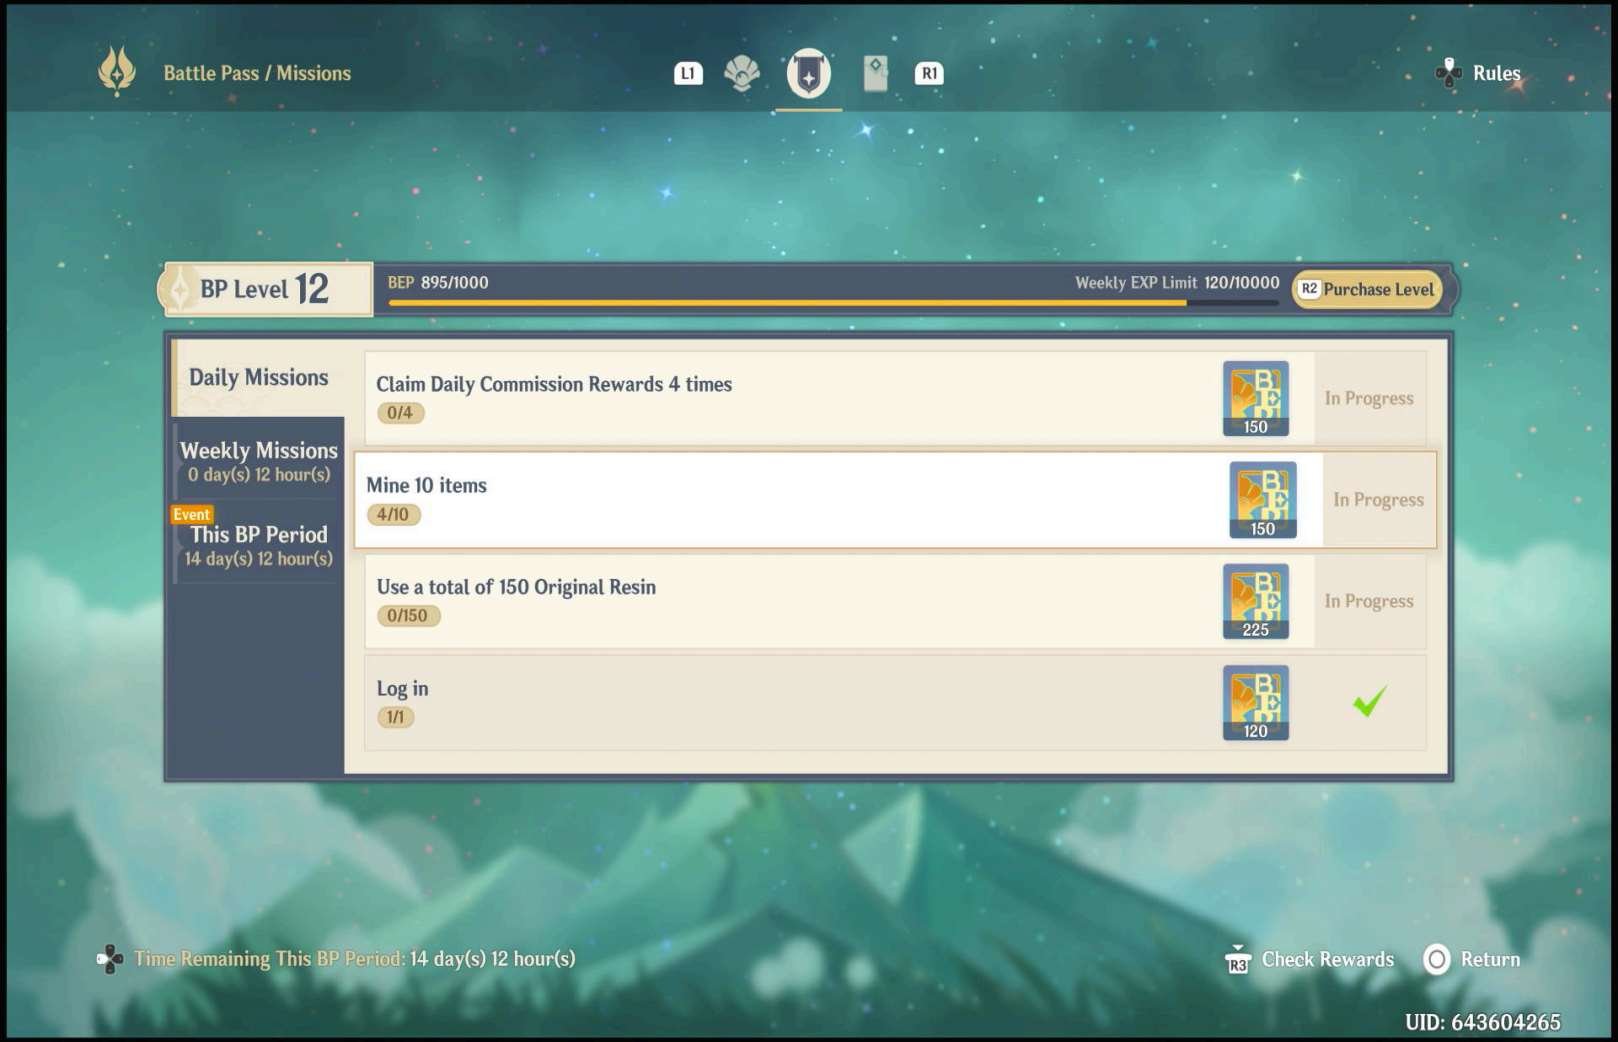Select the missions banner tab icon

click(808, 73)
